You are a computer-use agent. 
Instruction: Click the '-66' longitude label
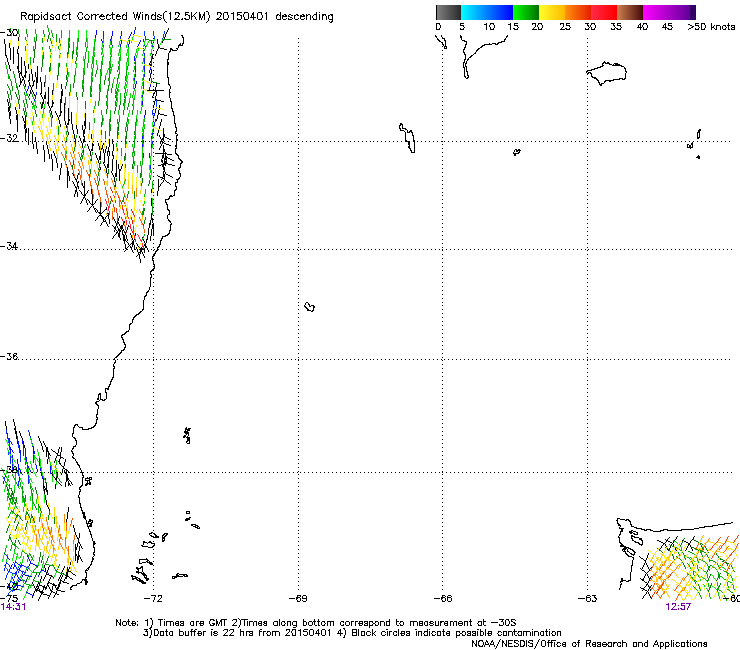443,599
